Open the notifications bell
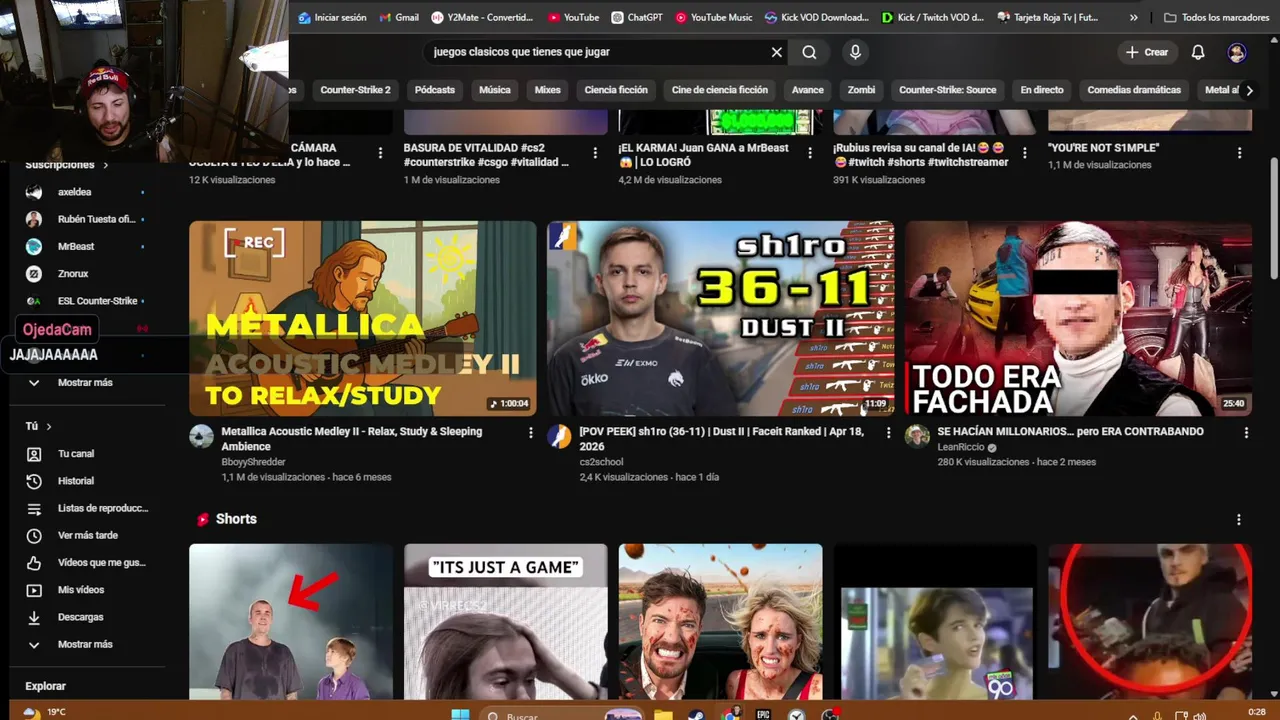The width and height of the screenshot is (1280, 720). (1198, 52)
